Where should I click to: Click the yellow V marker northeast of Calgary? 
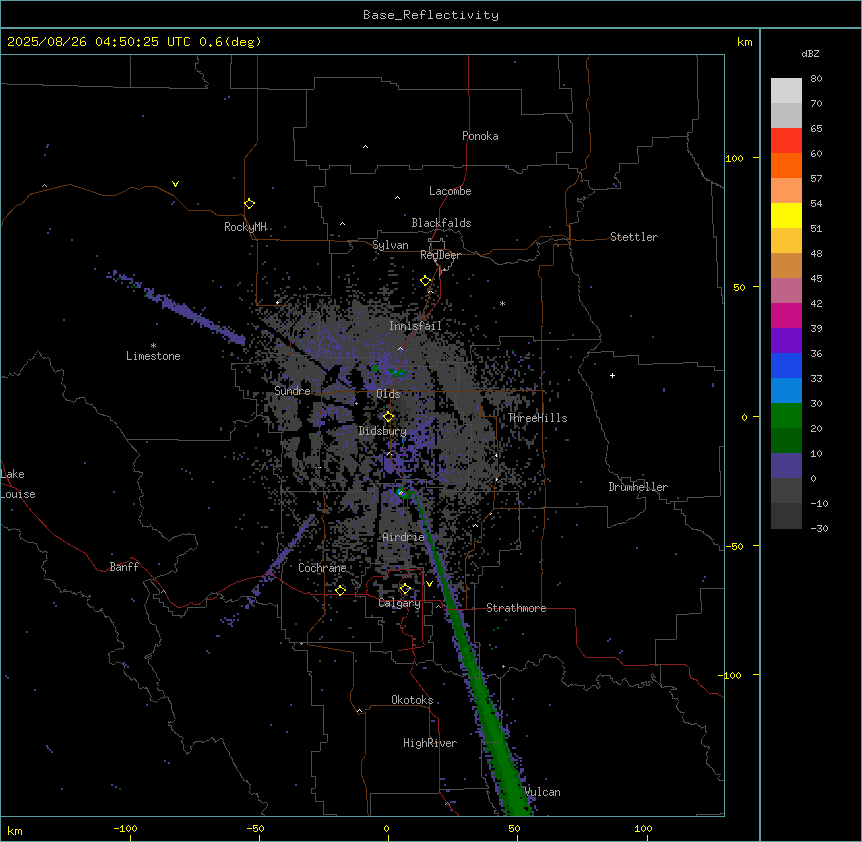[x=429, y=584]
